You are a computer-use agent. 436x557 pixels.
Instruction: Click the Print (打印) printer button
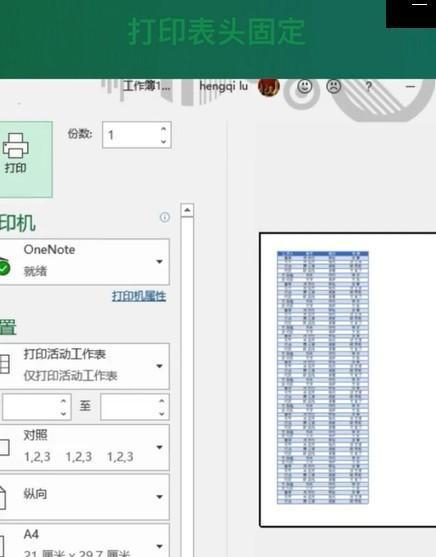click(x=25, y=159)
